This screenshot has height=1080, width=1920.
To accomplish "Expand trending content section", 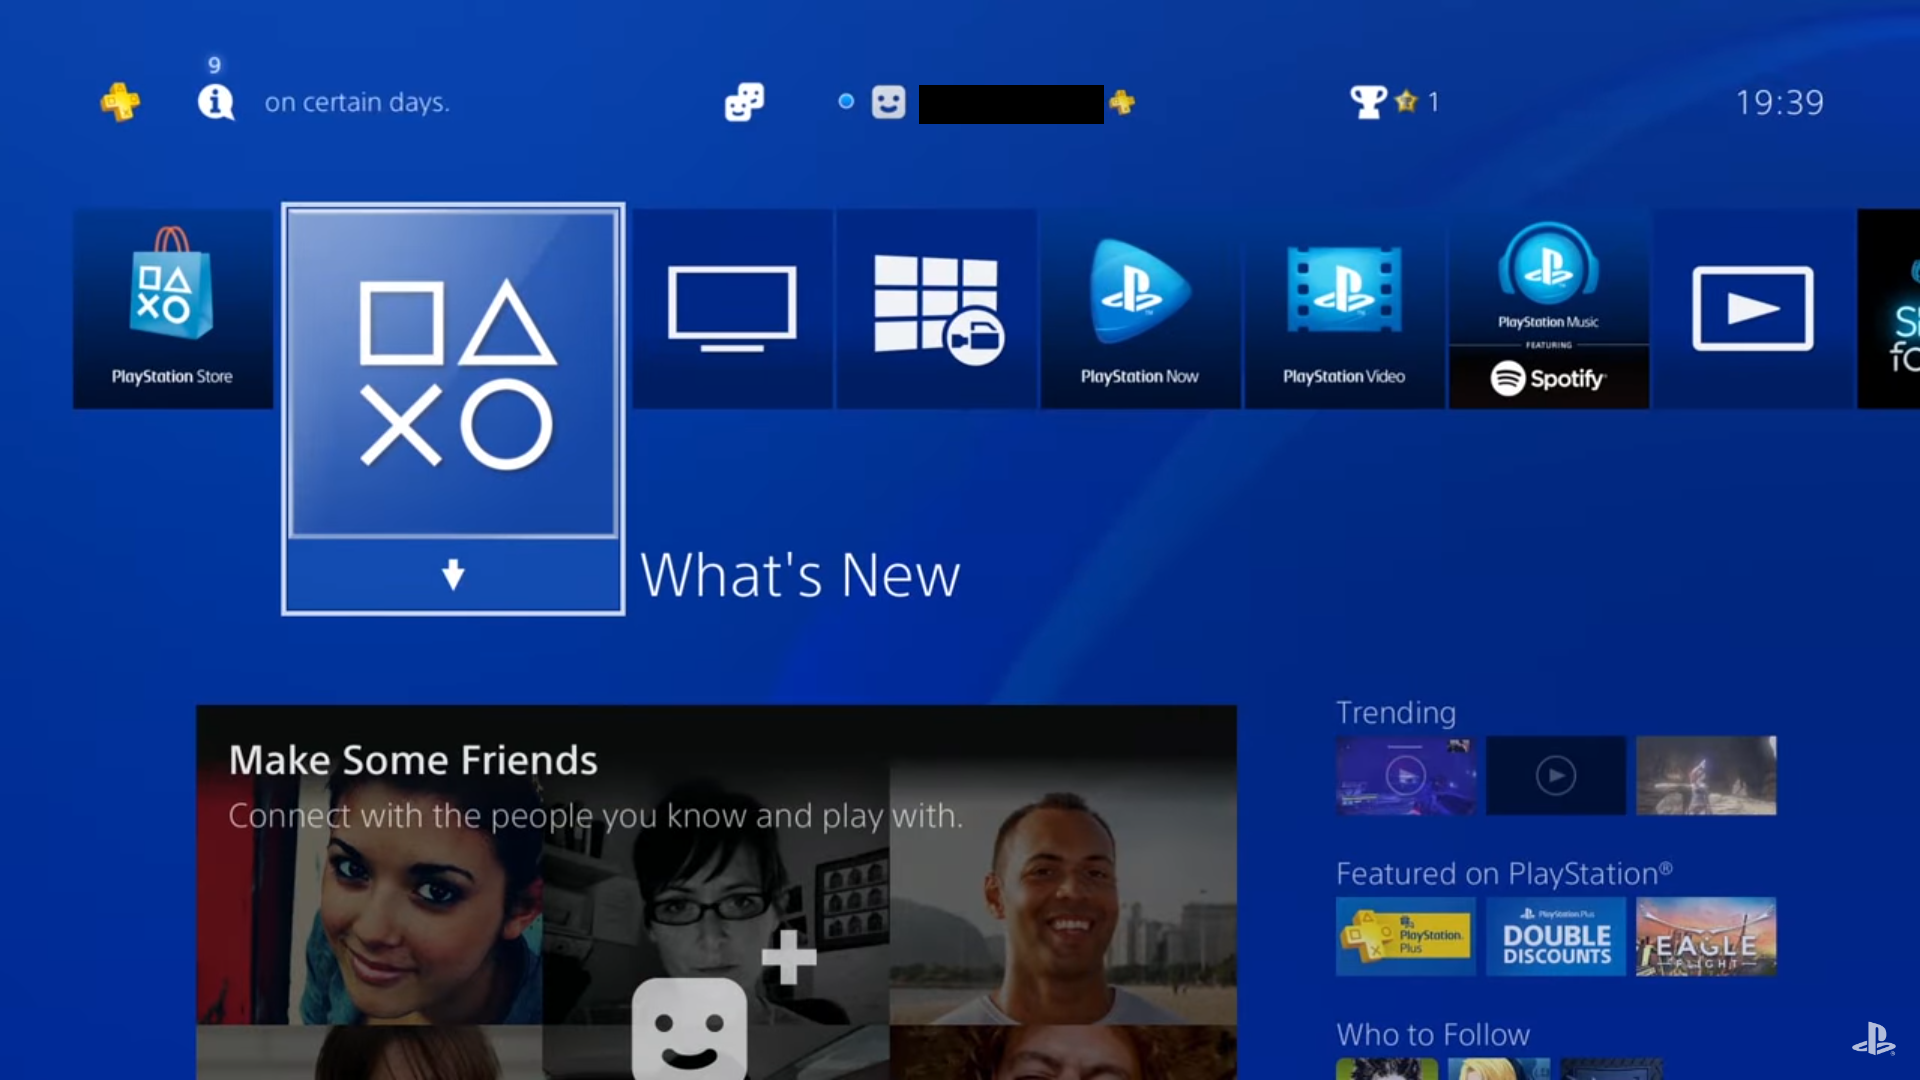I will click(x=1395, y=711).
